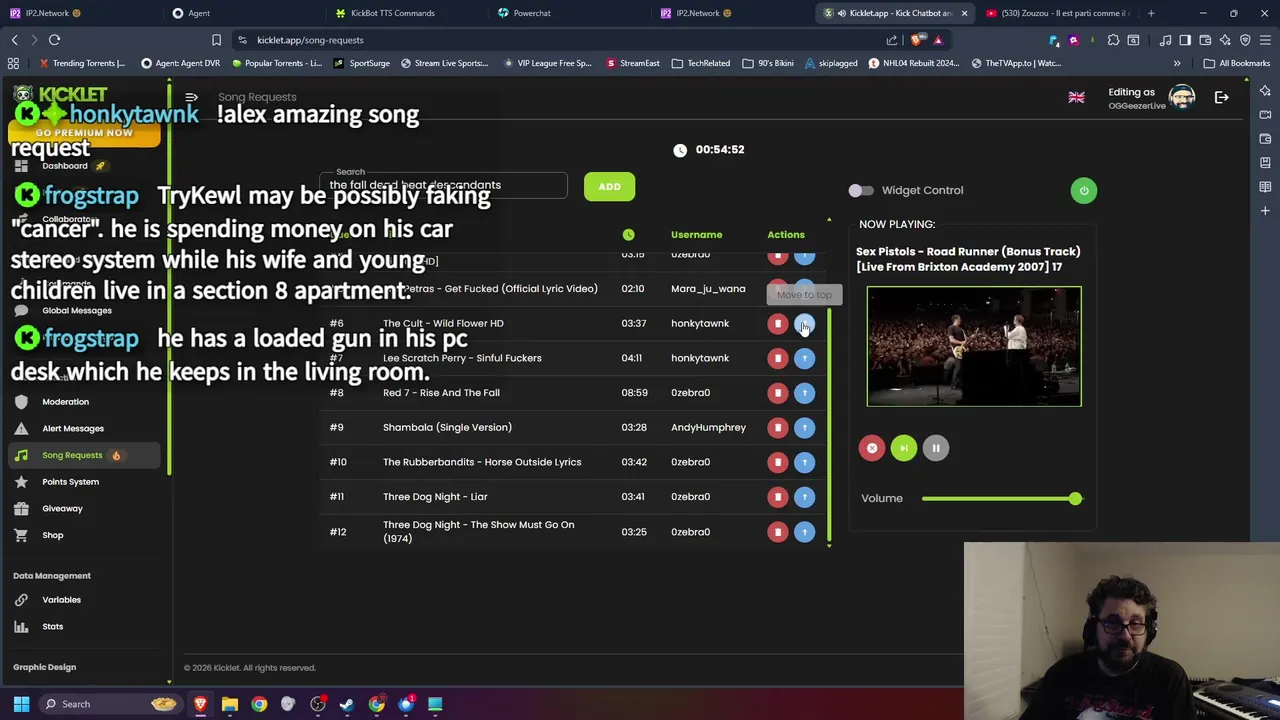Viewport: 1280px width, 720px height.
Task: Open the OGGeezerLive profile avatar
Action: click(x=1182, y=97)
